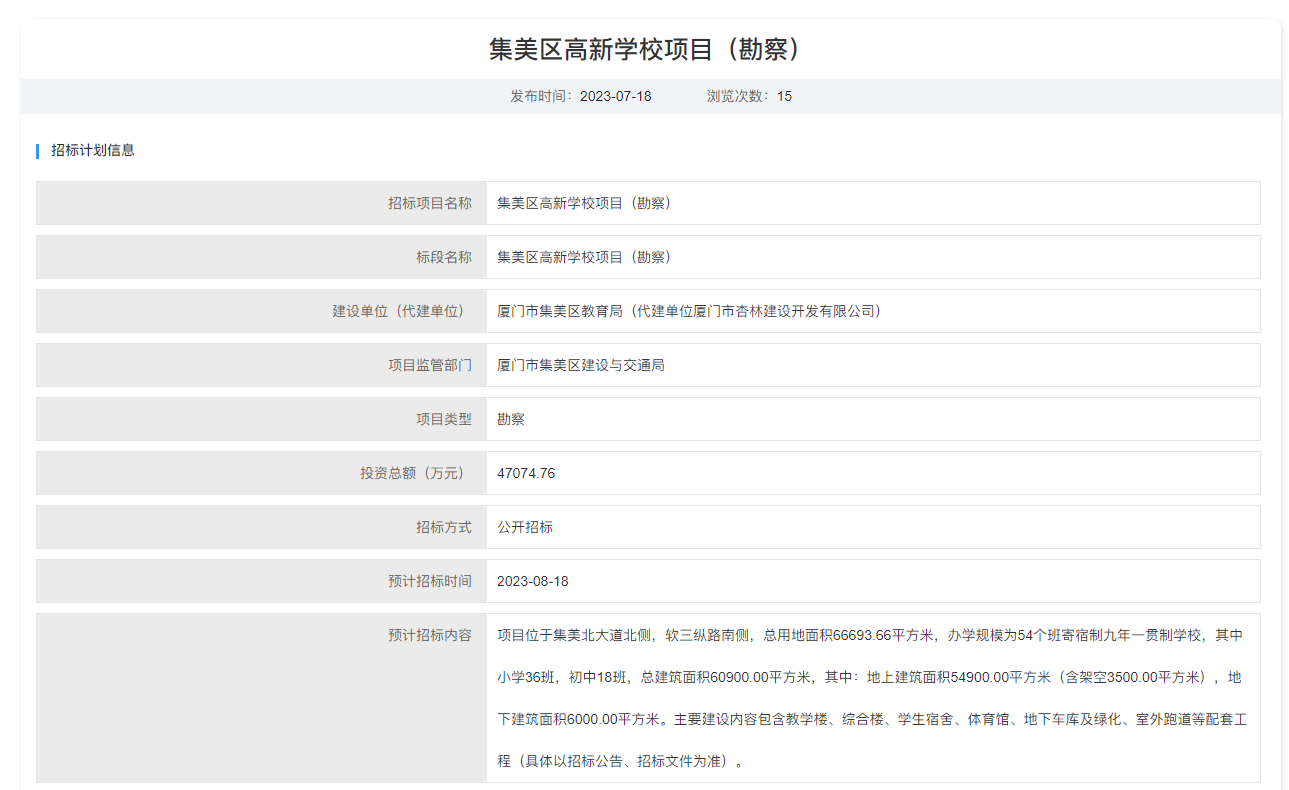This screenshot has height=790, width=1289.
Task: Click 厦门市集美区建设与交通局 value text
Action: pyautogui.click(x=581, y=365)
